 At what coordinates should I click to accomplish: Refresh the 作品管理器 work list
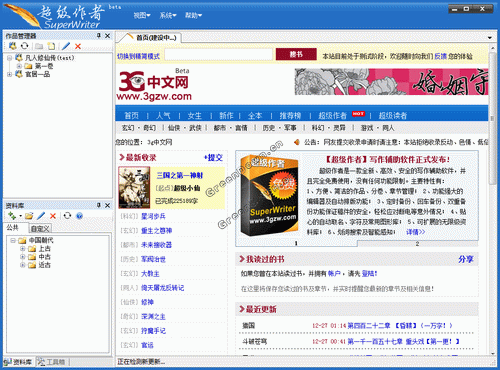25,46
